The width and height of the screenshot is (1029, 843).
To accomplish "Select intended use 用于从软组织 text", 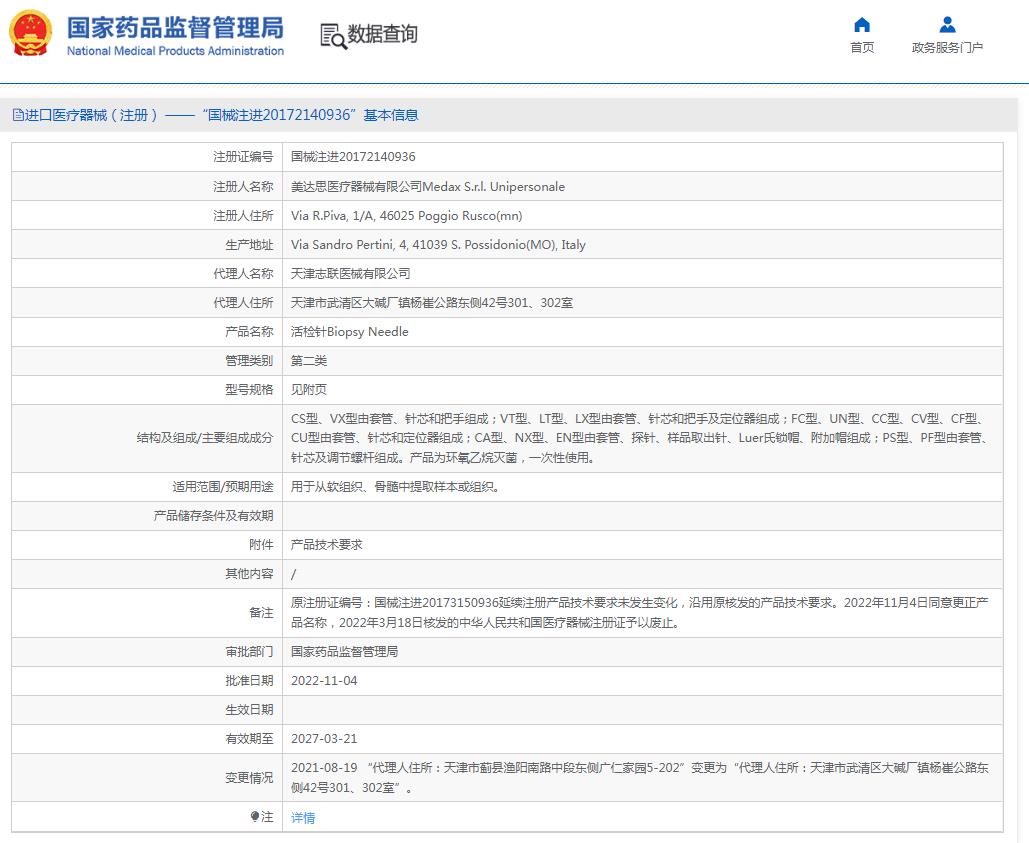I will coord(395,487).
